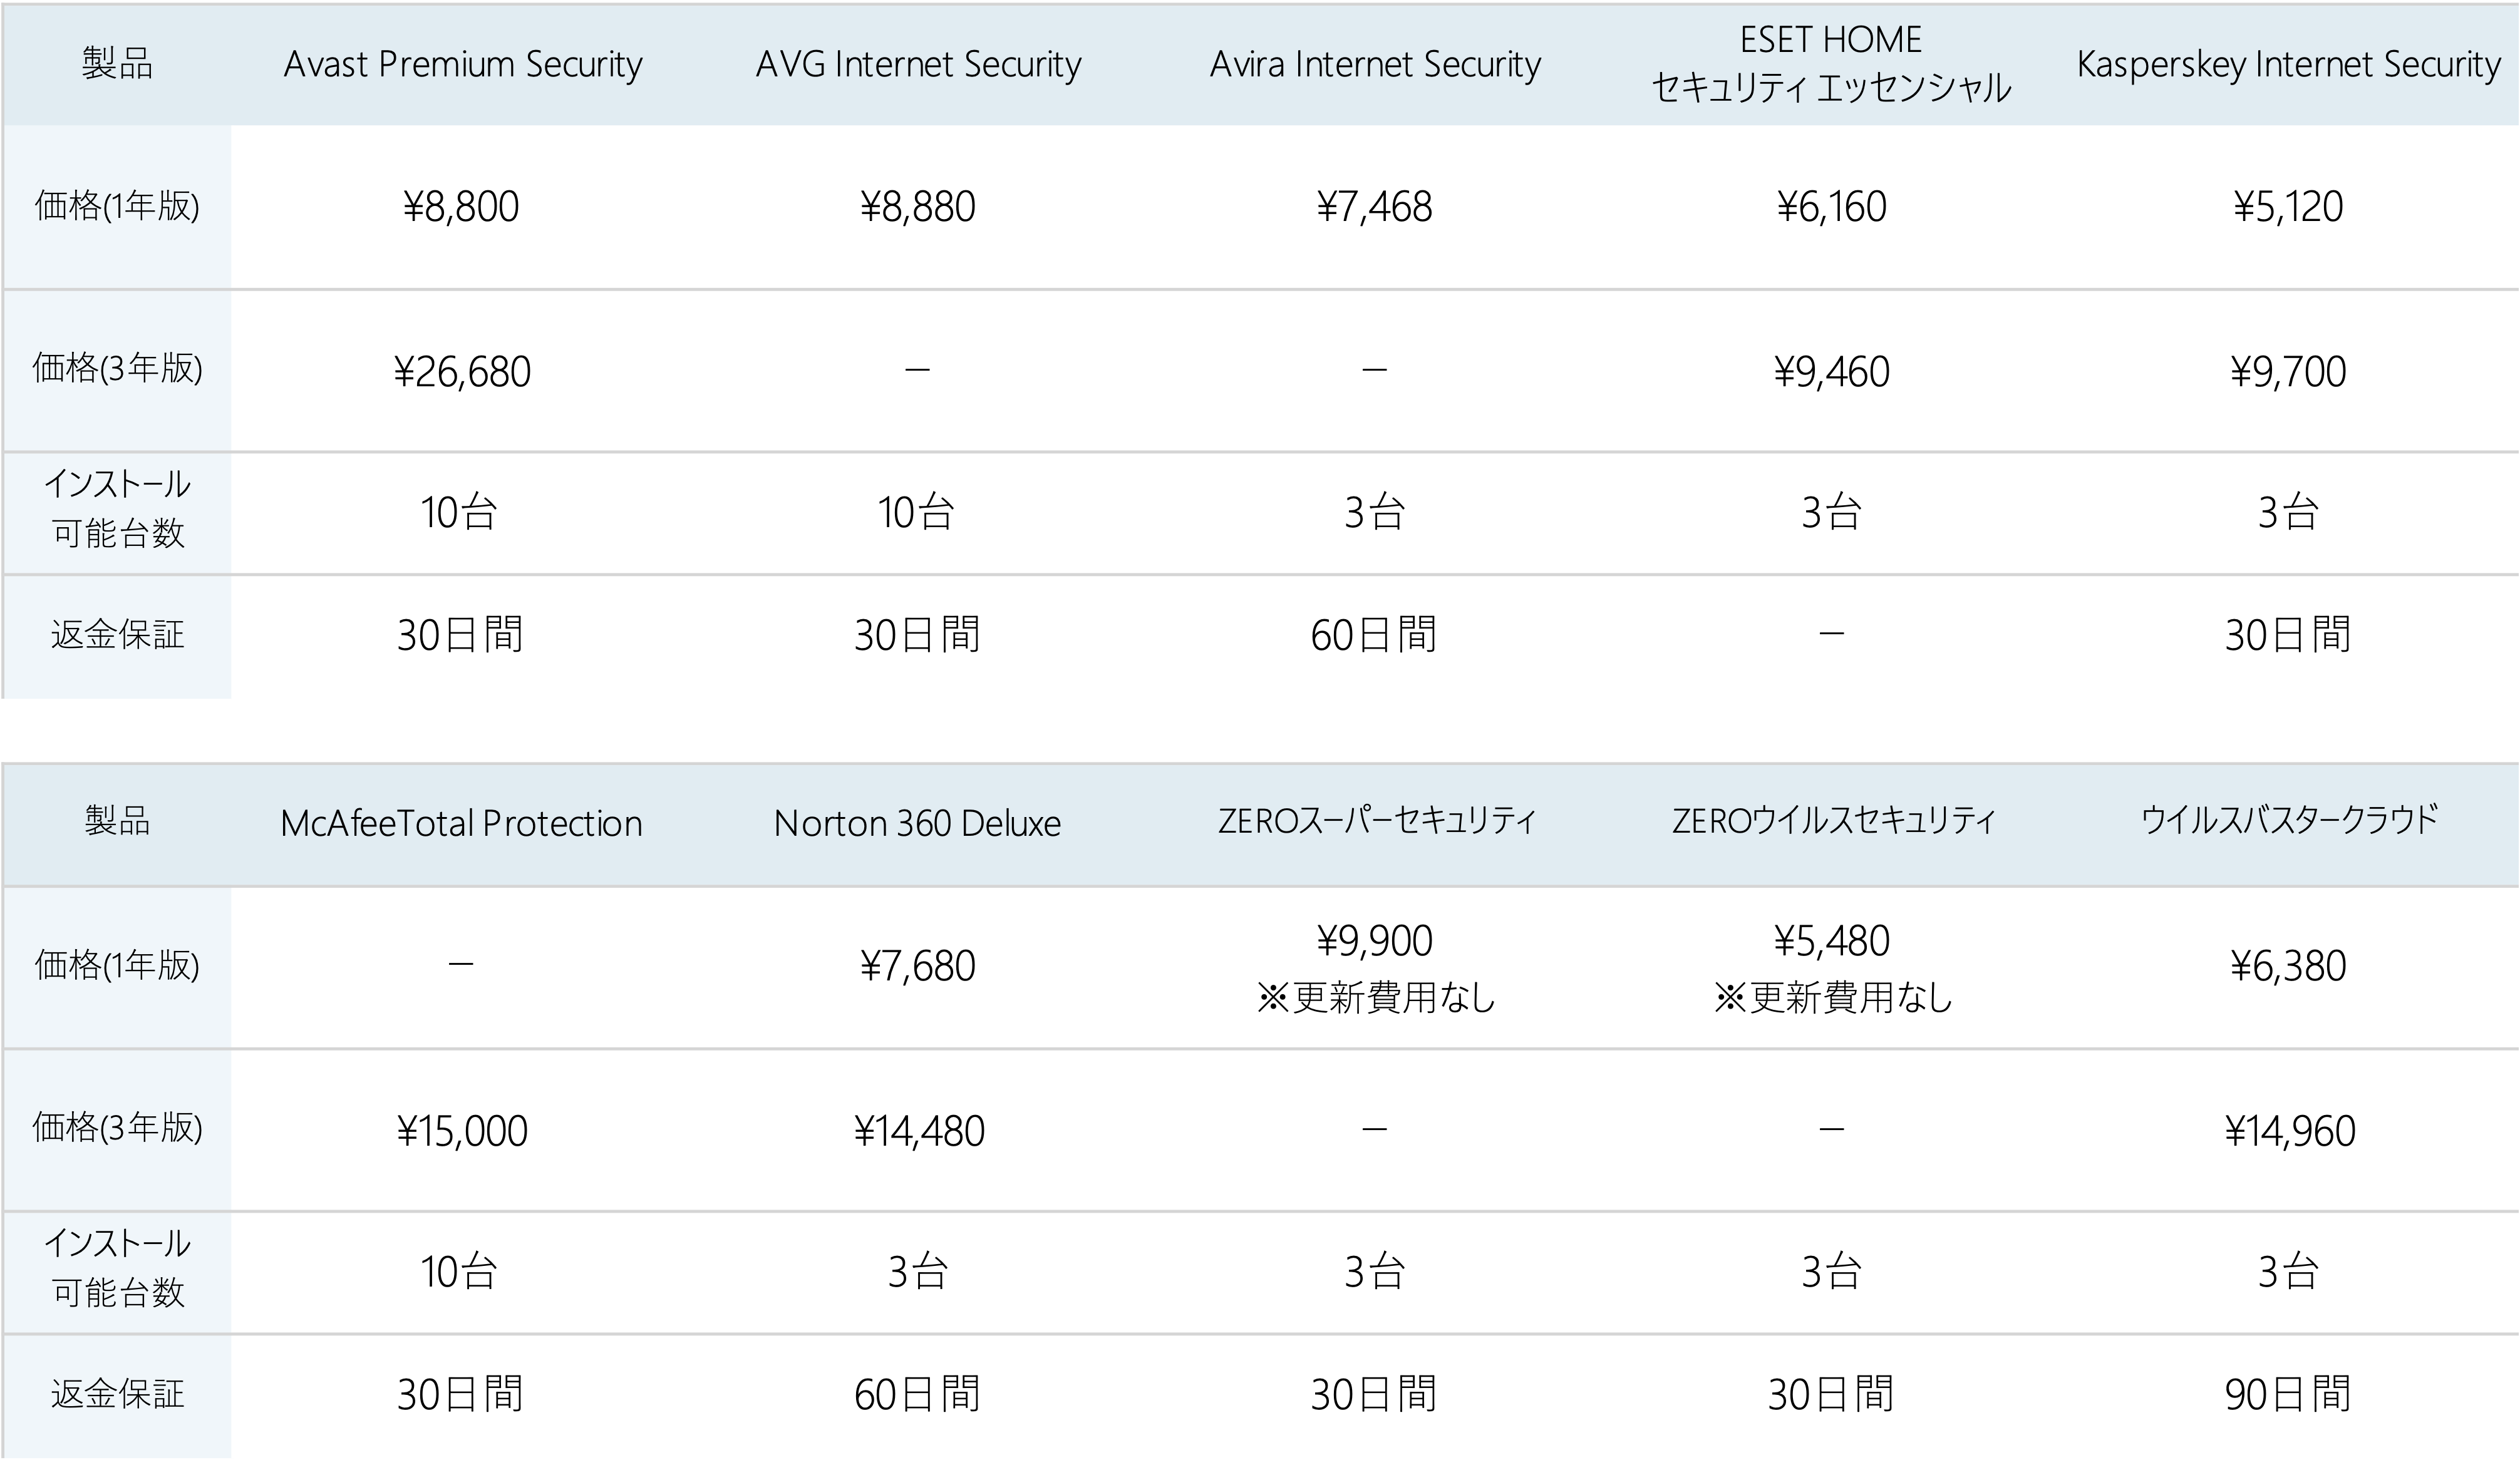This screenshot has height=1460, width=2520.
Task: Click the ¥8,880 AVG price cell
Action: point(917,207)
